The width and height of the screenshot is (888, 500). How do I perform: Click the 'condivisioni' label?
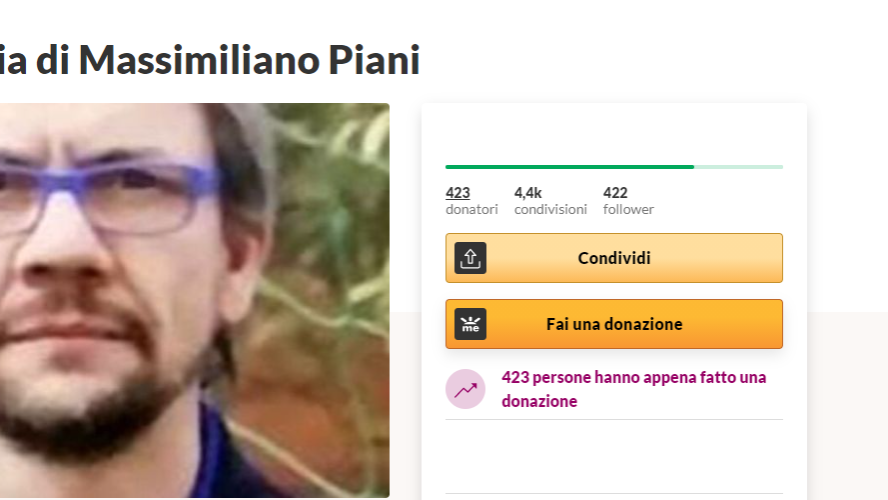coord(550,210)
